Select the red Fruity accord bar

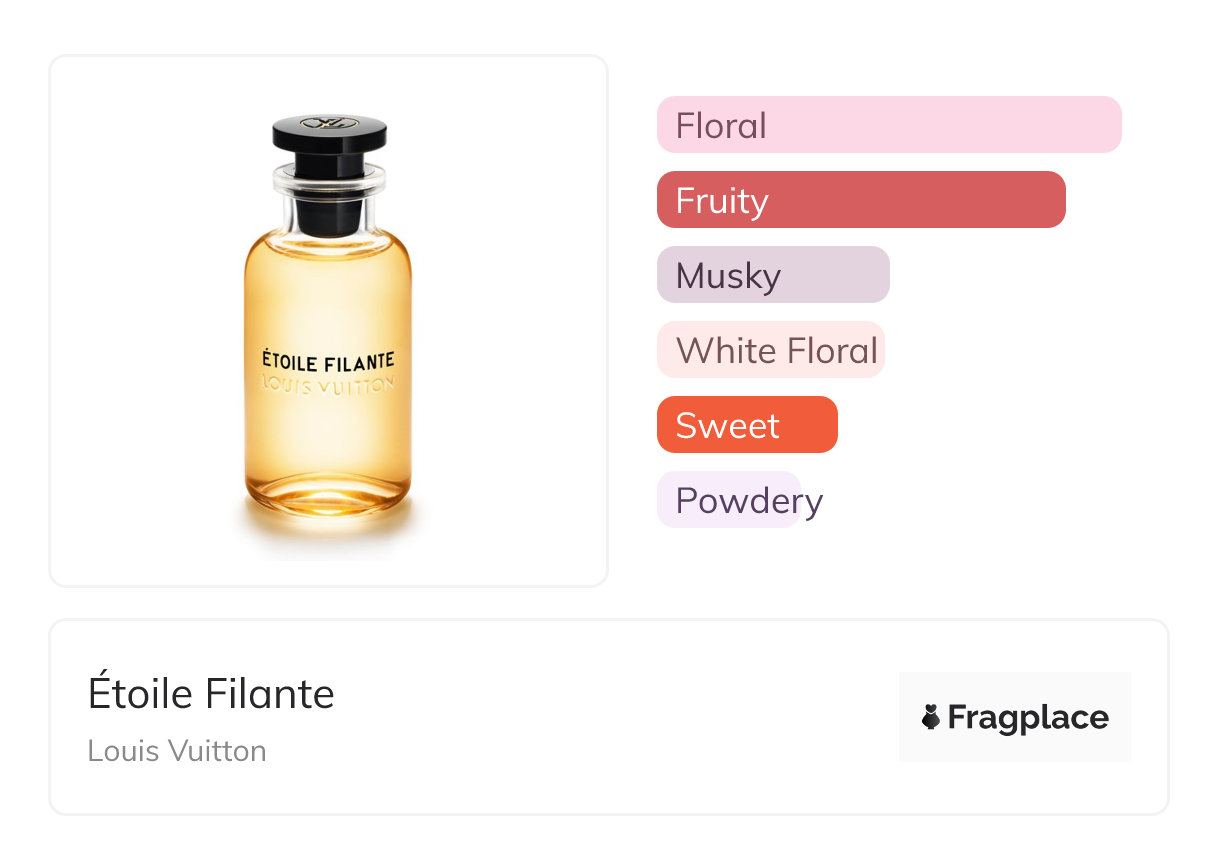[861, 200]
